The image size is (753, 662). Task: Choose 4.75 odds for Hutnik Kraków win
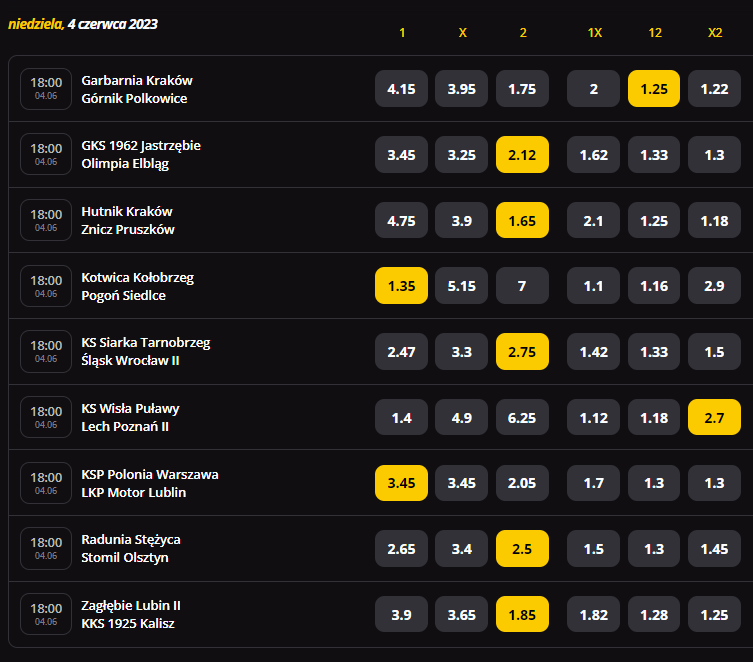click(401, 220)
